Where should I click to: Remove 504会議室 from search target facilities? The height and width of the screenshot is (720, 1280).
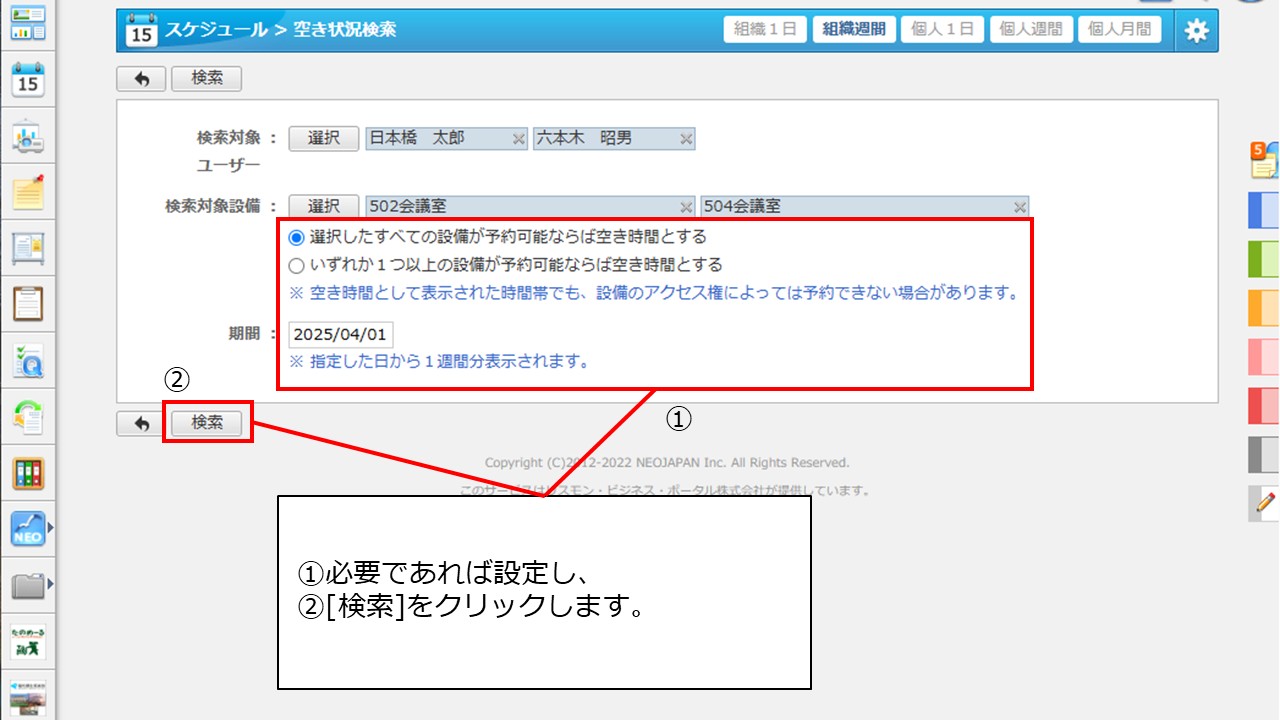1020,207
